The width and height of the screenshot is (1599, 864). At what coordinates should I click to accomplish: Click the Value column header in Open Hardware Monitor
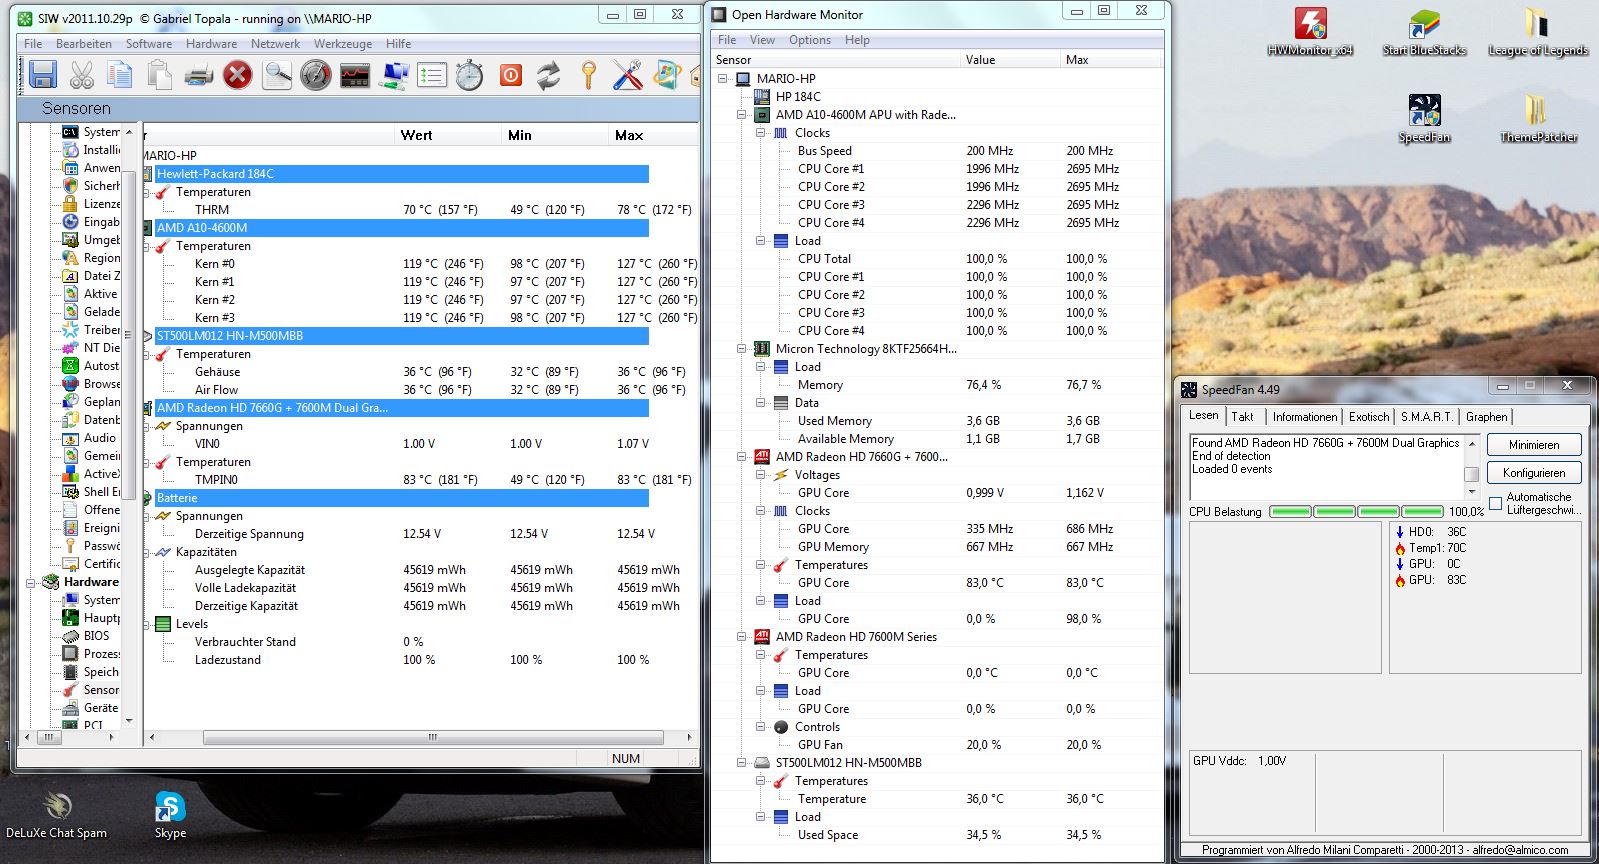pyautogui.click(x=1010, y=60)
